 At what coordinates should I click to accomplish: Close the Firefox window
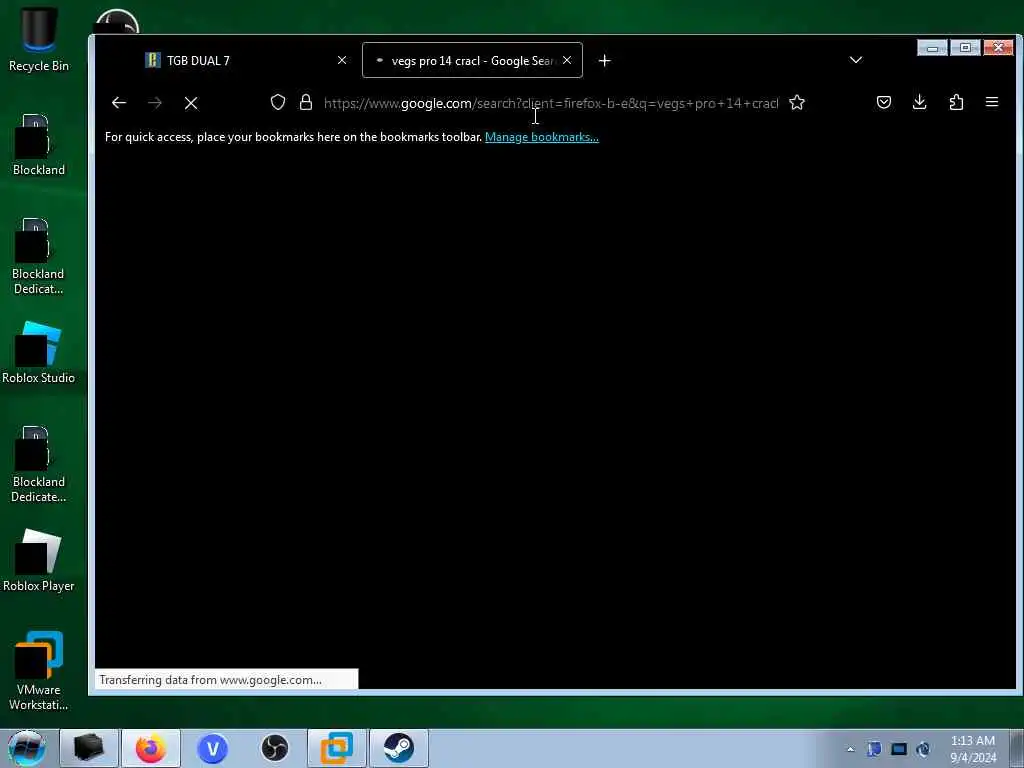point(998,48)
